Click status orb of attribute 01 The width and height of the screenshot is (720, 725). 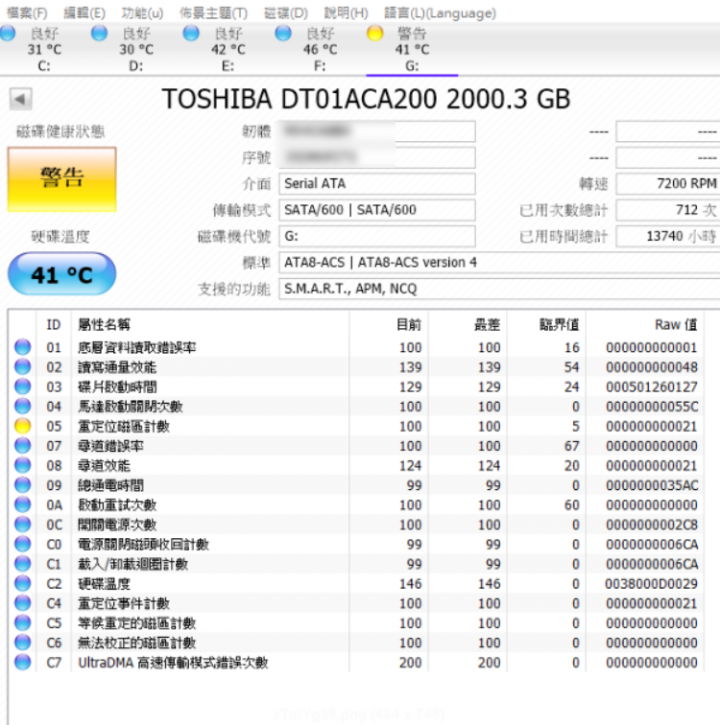click(23, 347)
